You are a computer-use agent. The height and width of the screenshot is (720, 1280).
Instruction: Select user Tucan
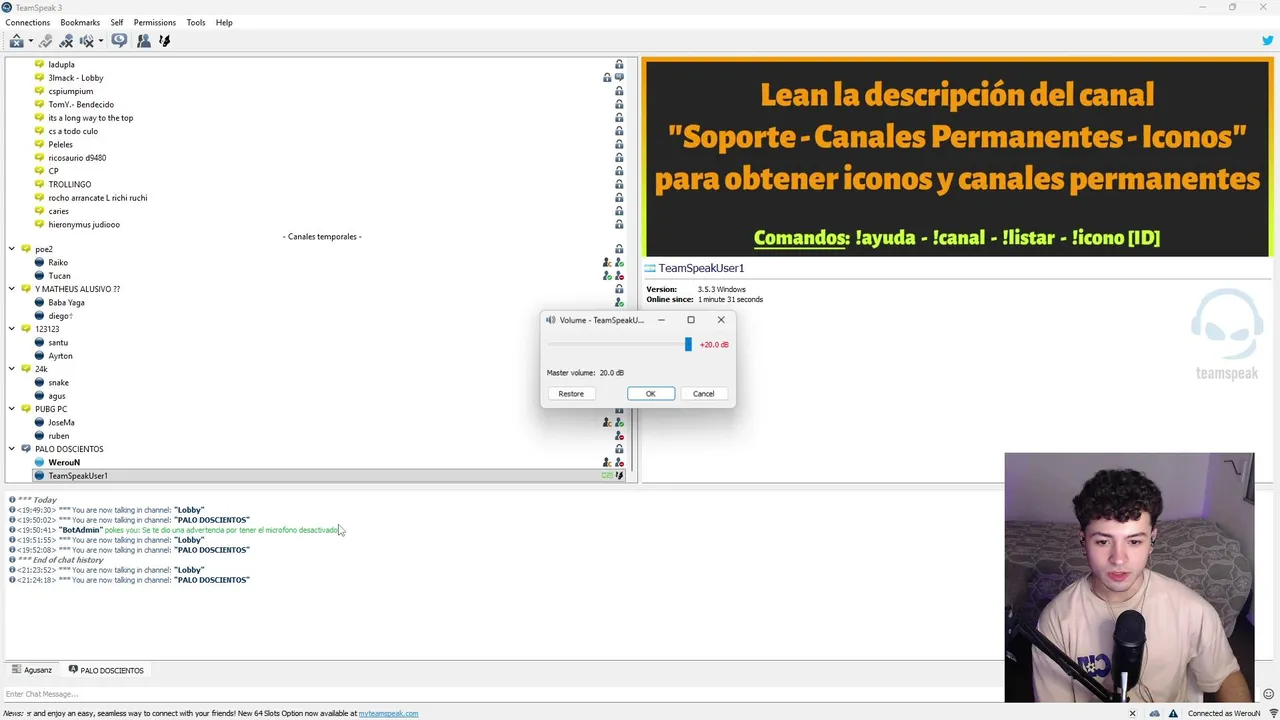pyautogui.click(x=59, y=276)
